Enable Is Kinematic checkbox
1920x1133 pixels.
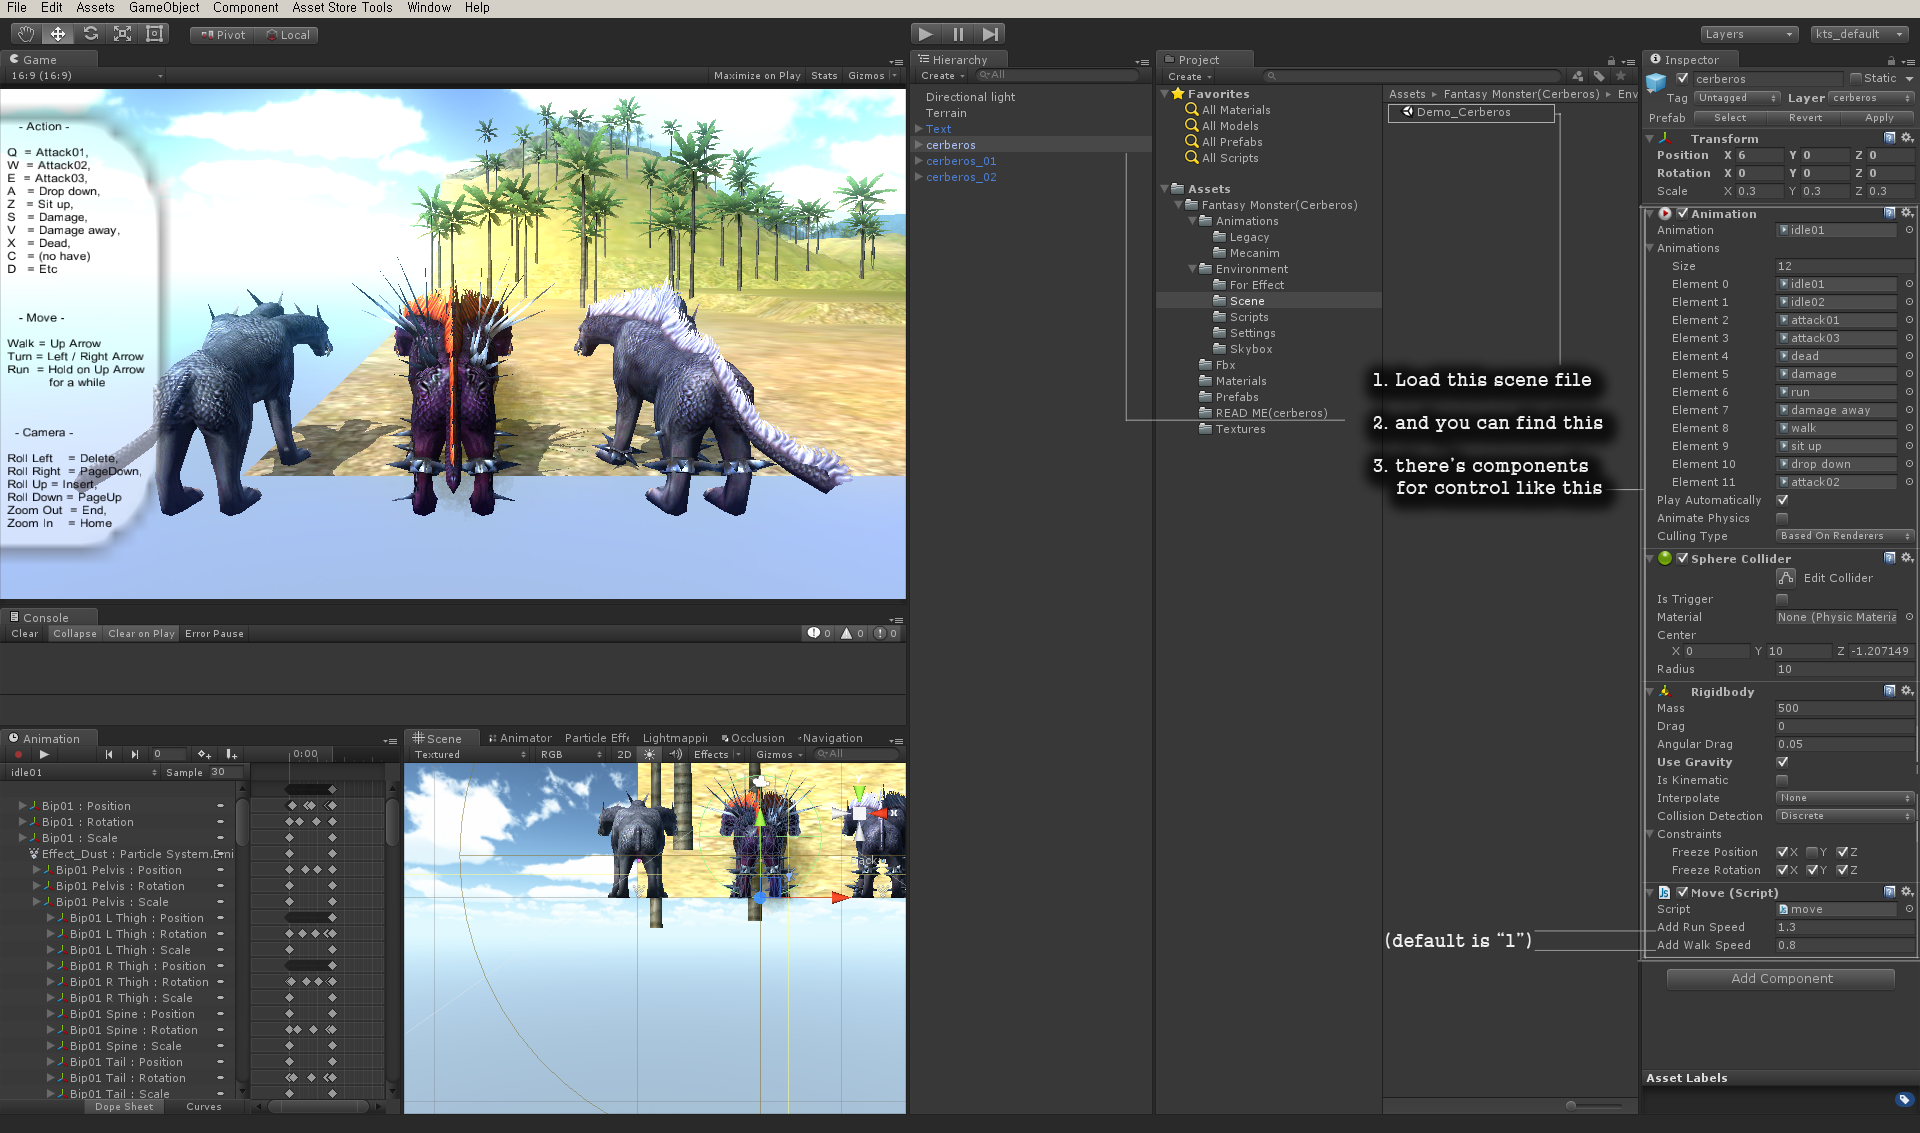pos(1782,780)
